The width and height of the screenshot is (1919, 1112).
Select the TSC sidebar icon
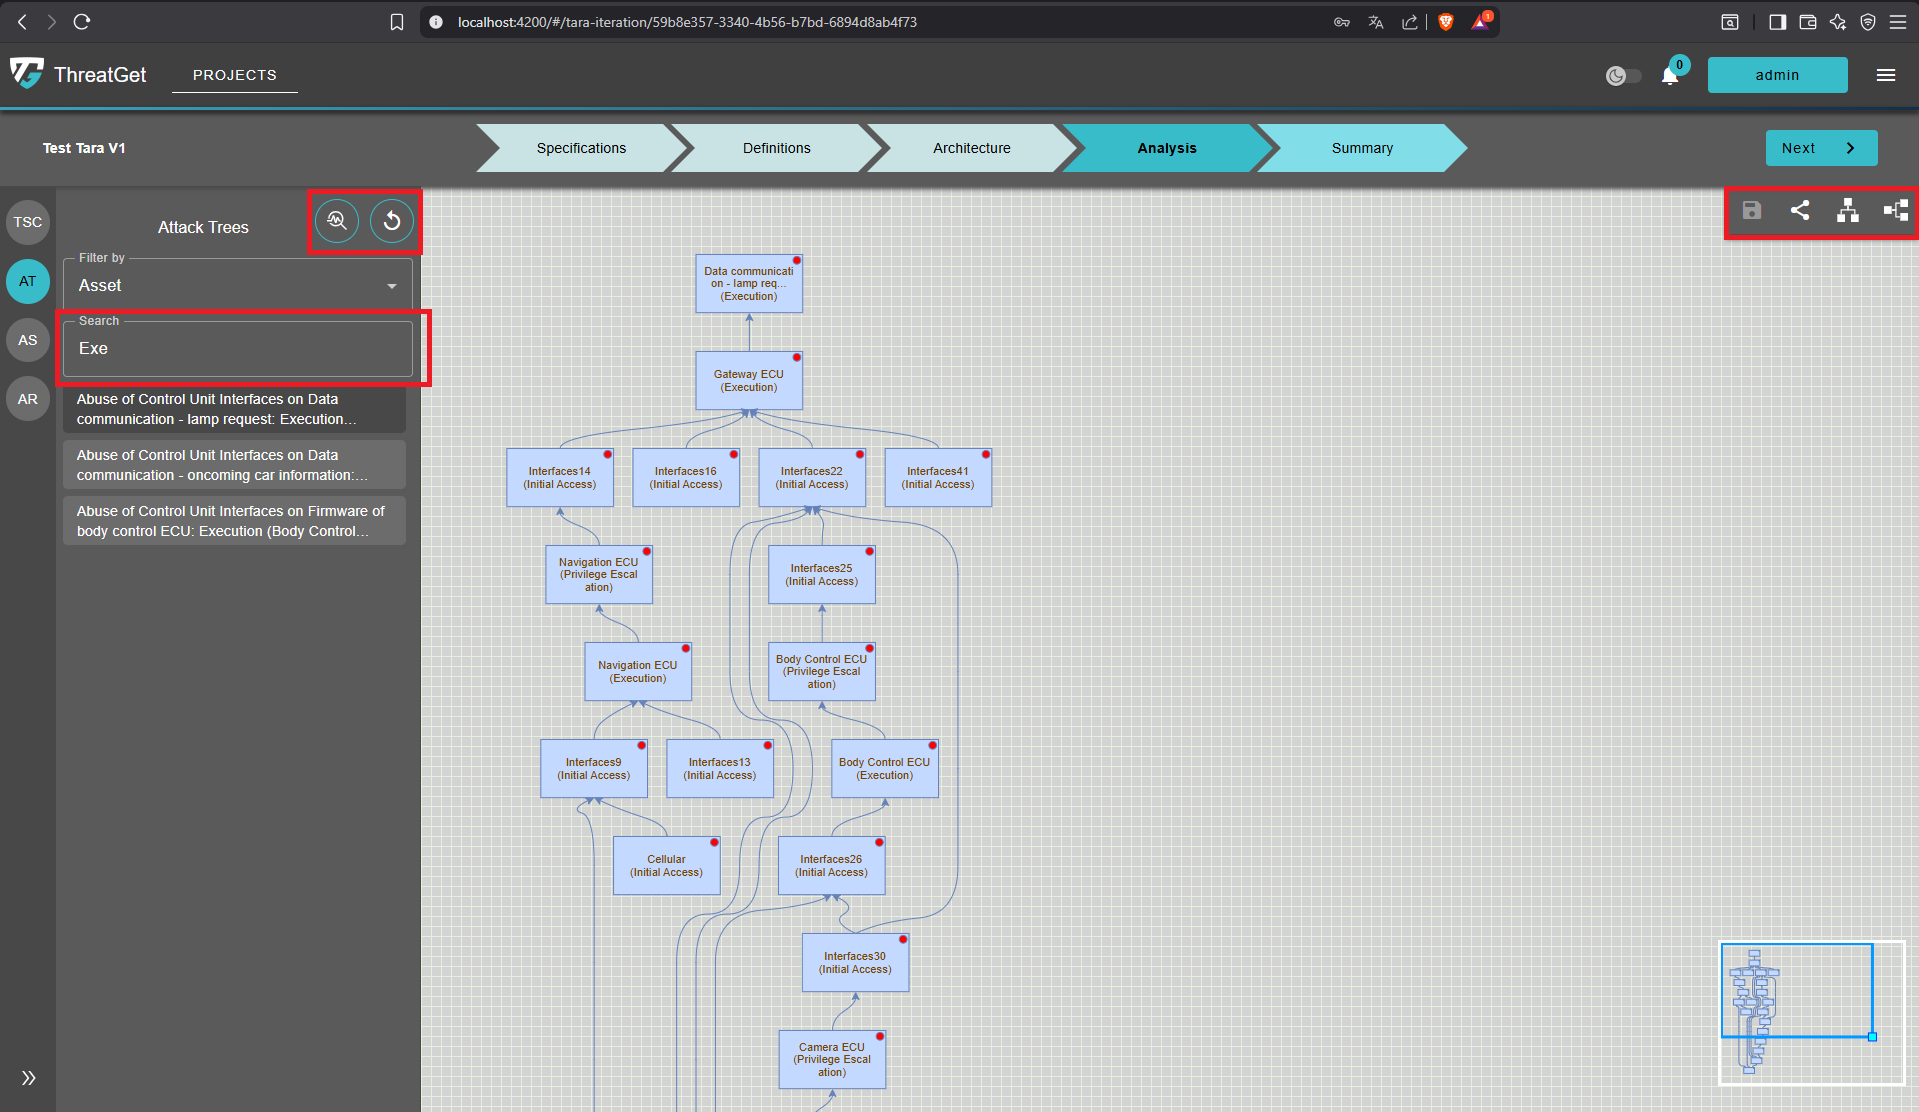pos(27,222)
